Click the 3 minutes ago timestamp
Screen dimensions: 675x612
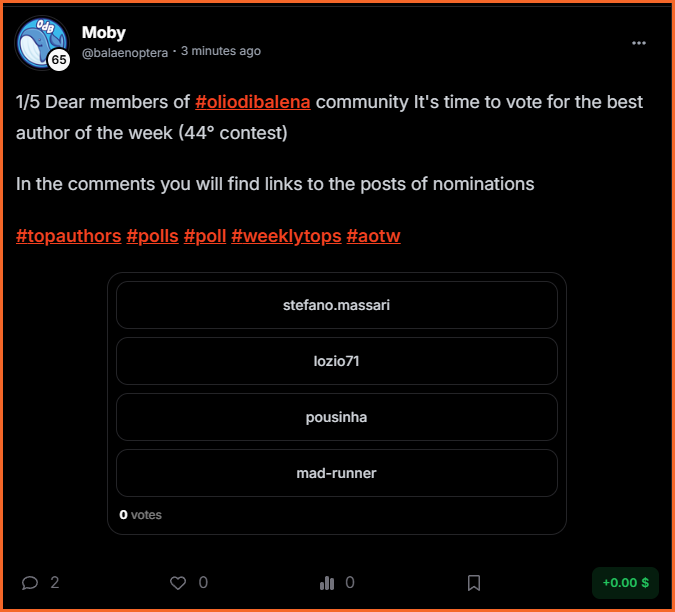tap(221, 51)
